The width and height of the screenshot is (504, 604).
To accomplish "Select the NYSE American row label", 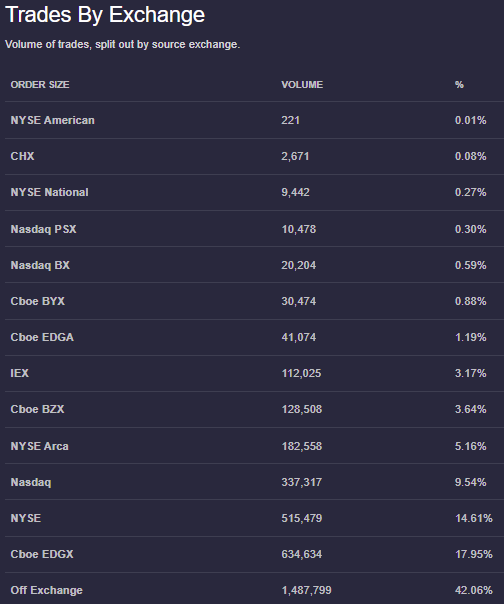I will tap(52, 120).
